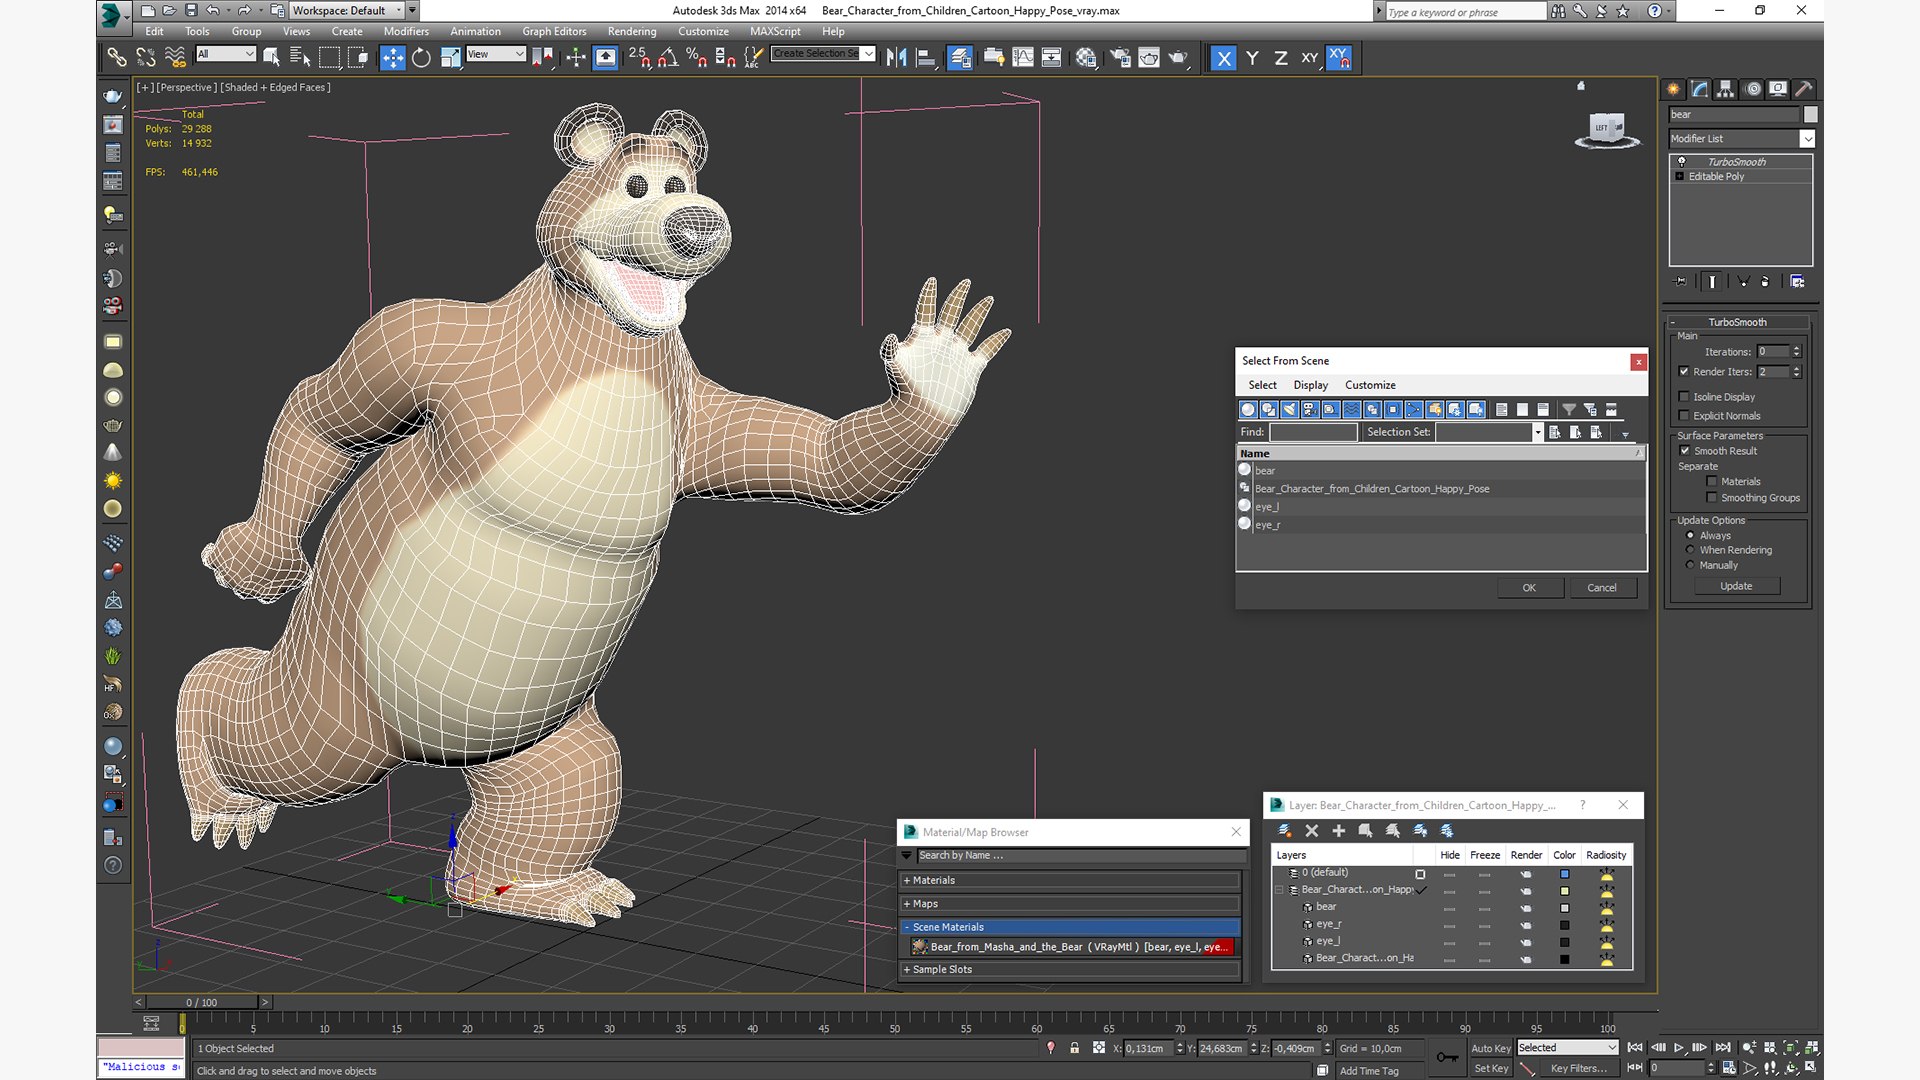Activate the Select and Move tool
The width and height of the screenshot is (1920, 1080).
[392, 58]
